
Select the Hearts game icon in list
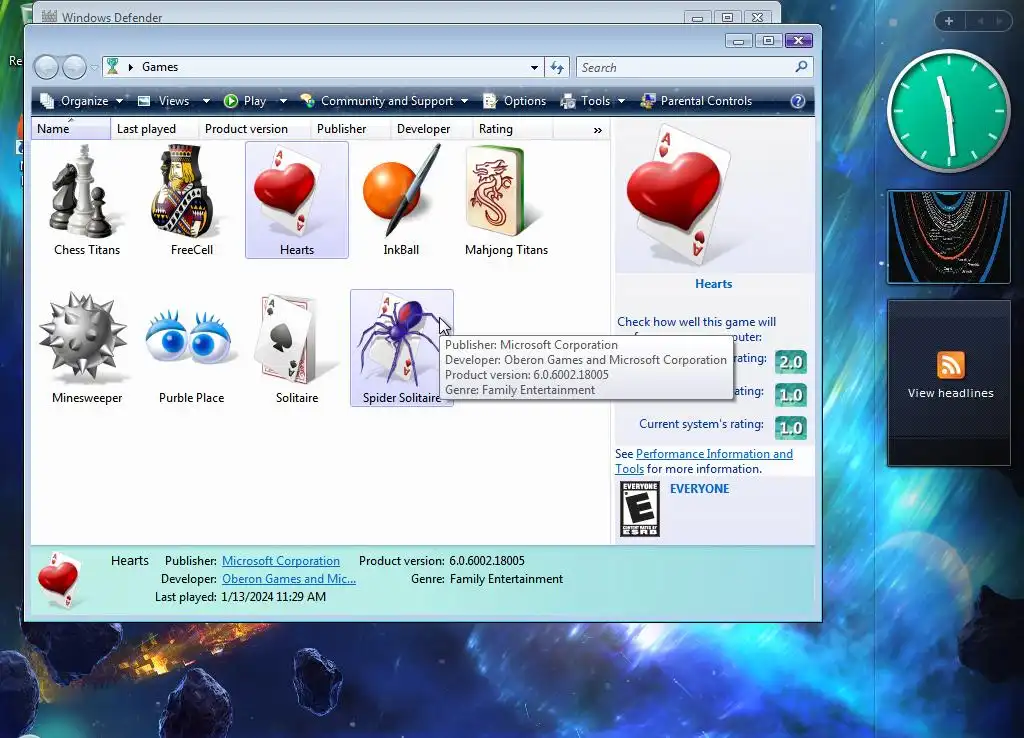[285, 190]
